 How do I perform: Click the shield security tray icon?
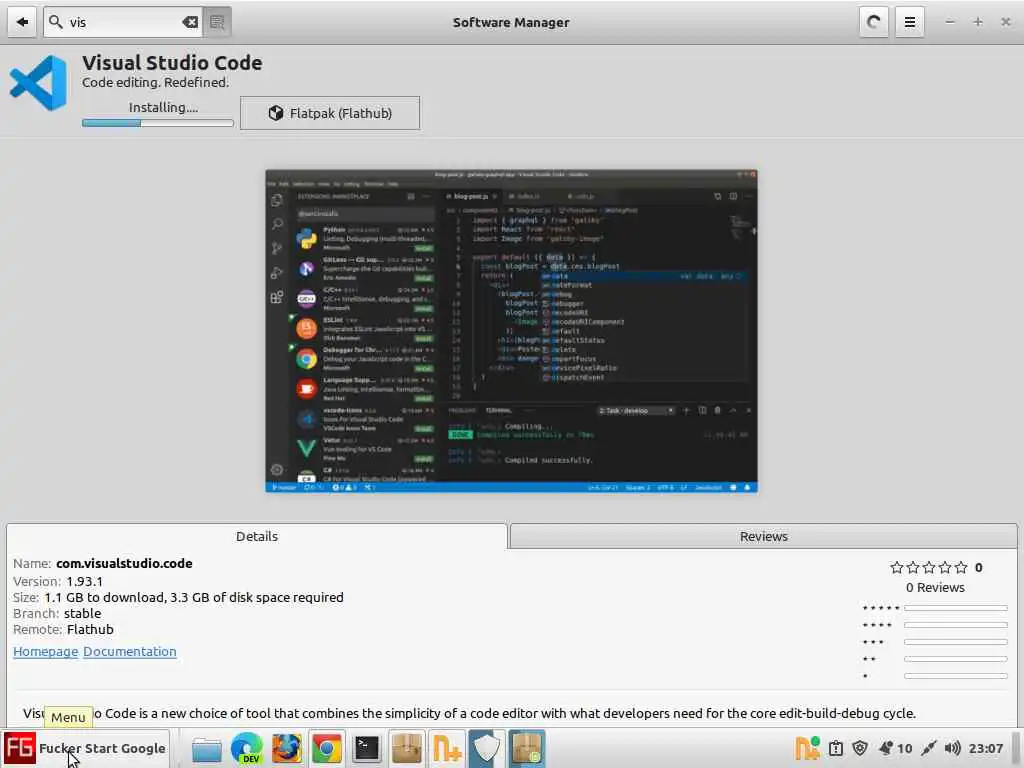pyautogui.click(x=860, y=748)
